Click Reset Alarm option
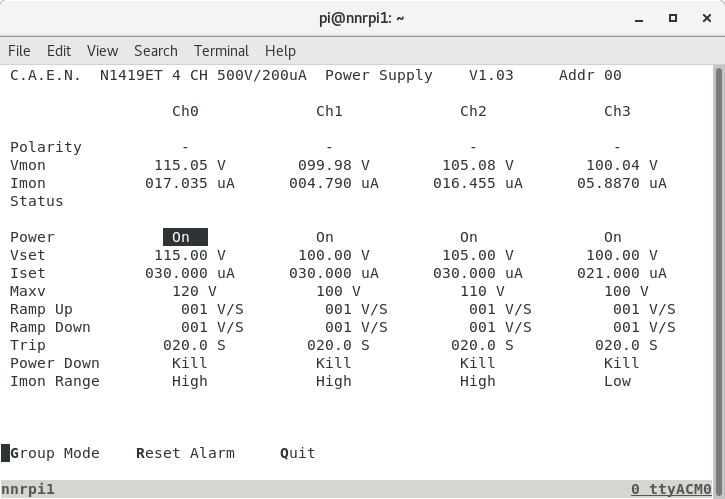 (185, 453)
